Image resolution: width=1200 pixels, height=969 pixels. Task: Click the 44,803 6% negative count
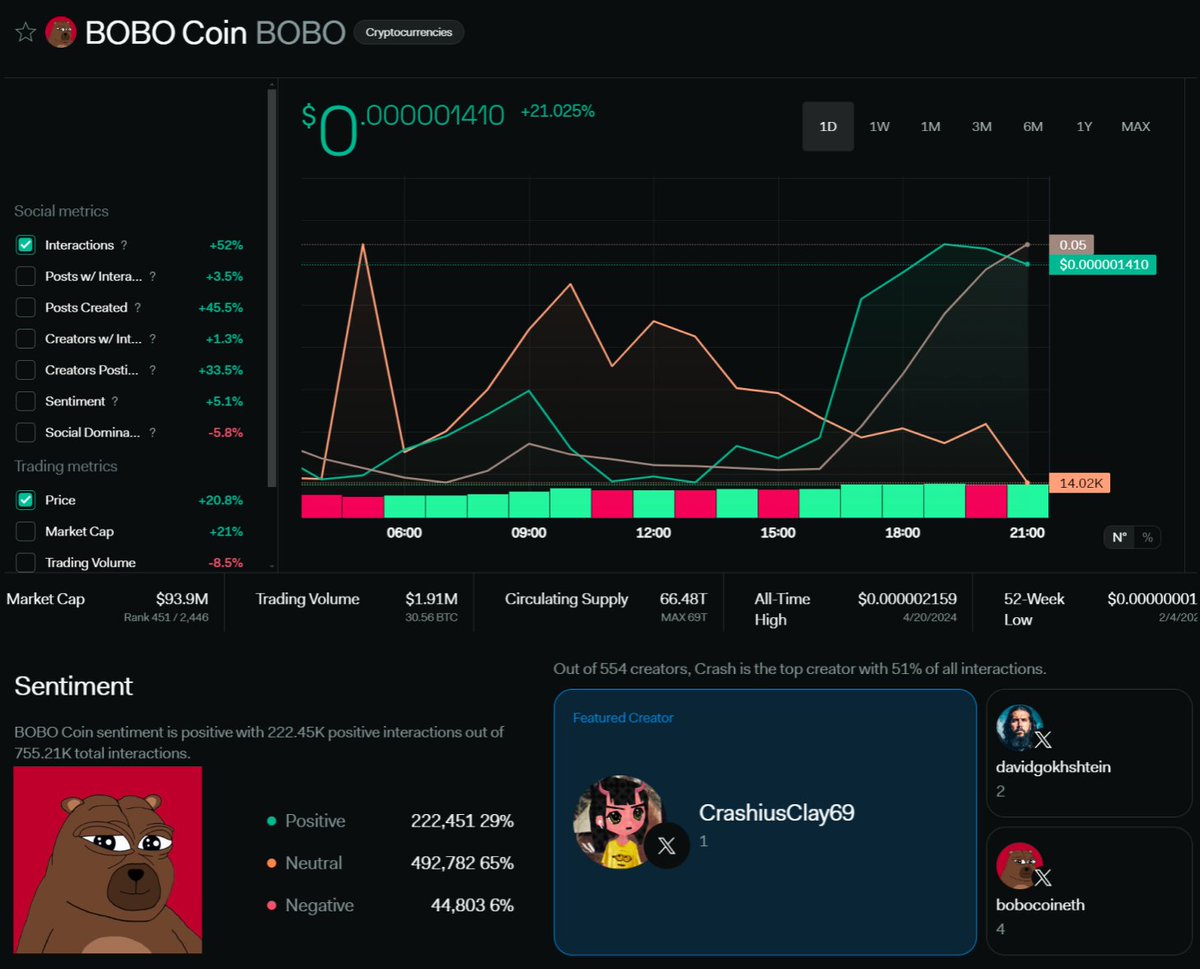pyautogui.click(x=472, y=906)
